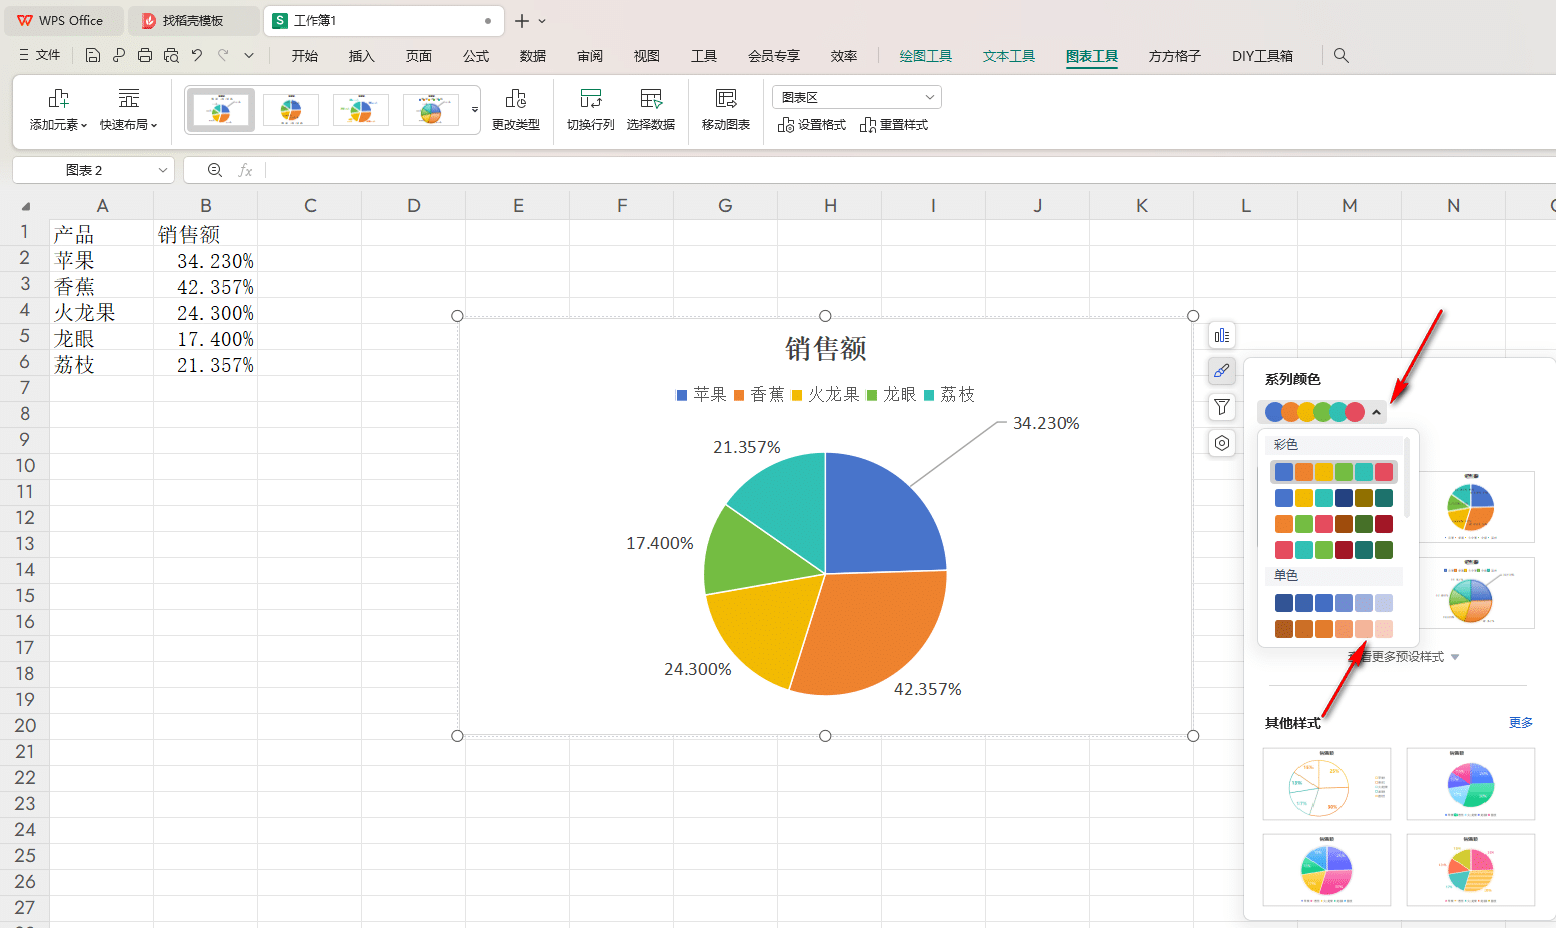Open Quick Layout (快速布局)
The image size is (1556, 928).
(129, 109)
